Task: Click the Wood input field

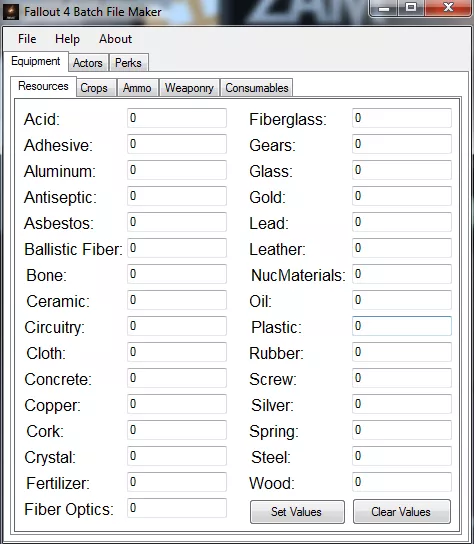Action: [x=402, y=482]
